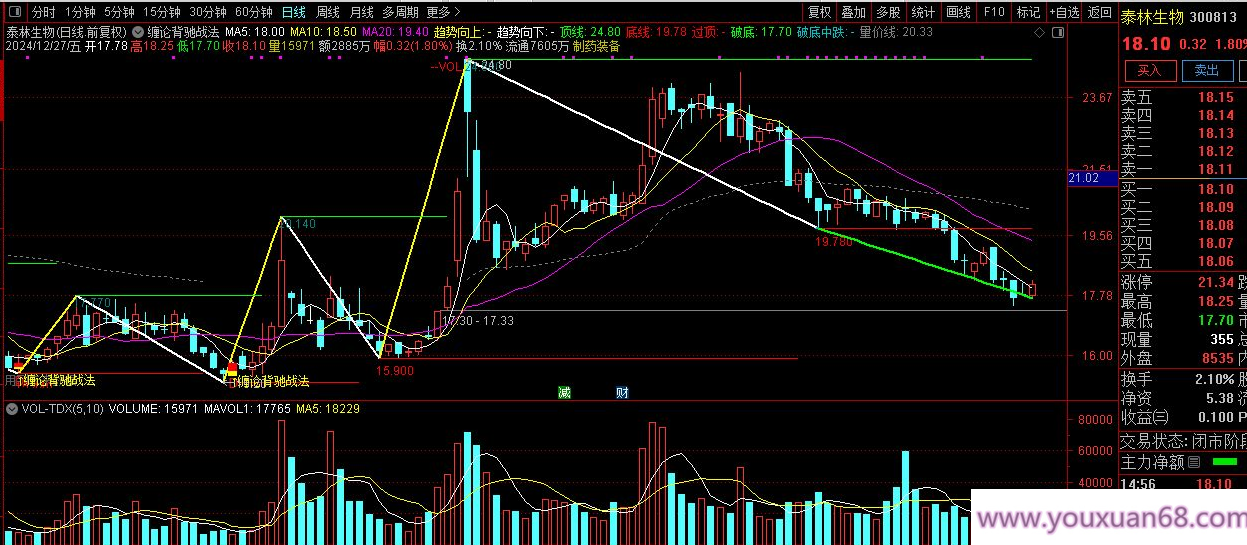This screenshot has height=545, width=1247.
Task: Toggle 复权 price adjustment
Action: [819, 13]
